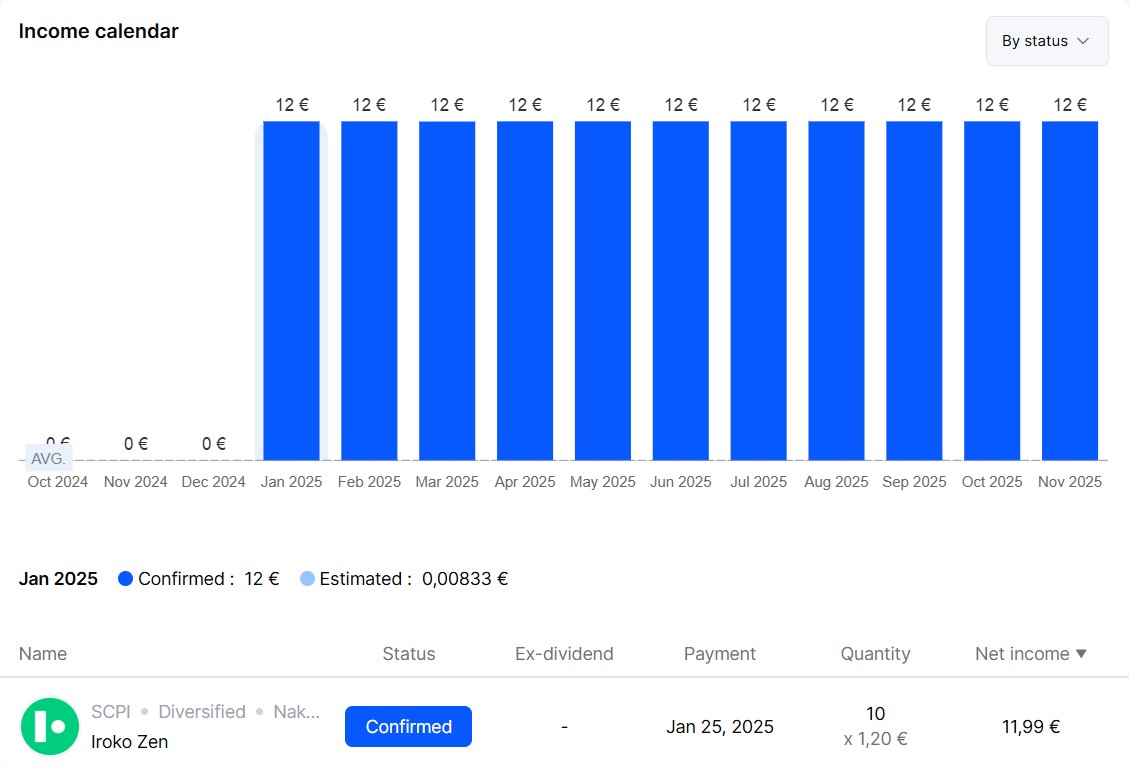Select the Nov 2025 bar
Image resolution: width=1129 pixels, height=767 pixels.
click(1069, 291)
